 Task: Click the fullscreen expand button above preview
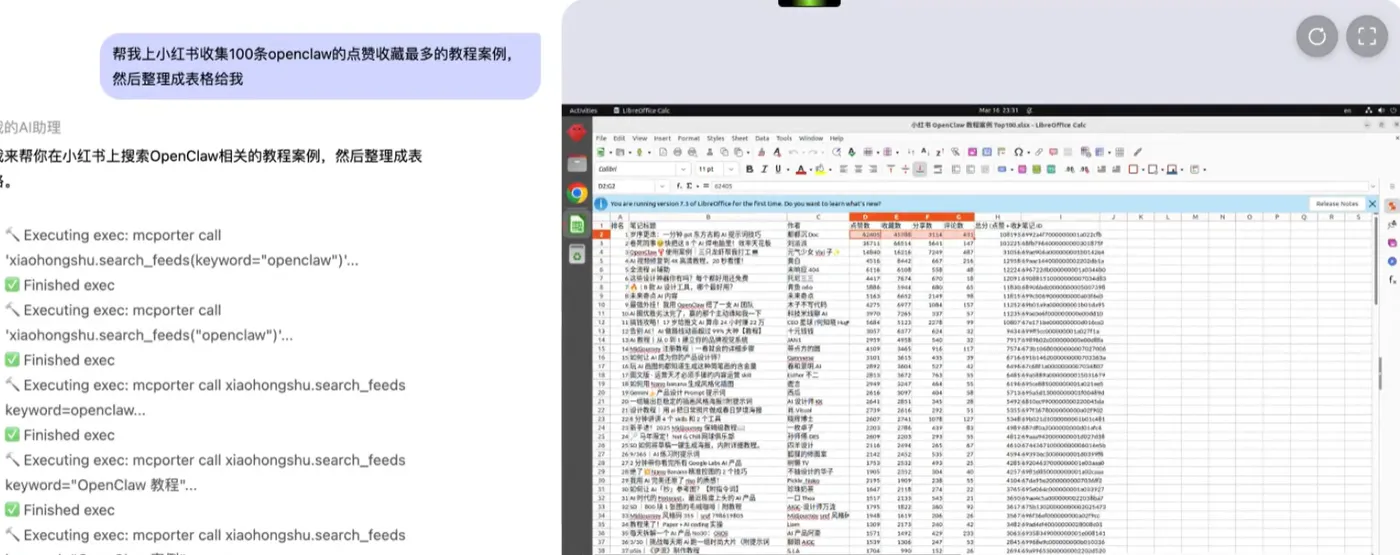click(x=1367, y=37)
